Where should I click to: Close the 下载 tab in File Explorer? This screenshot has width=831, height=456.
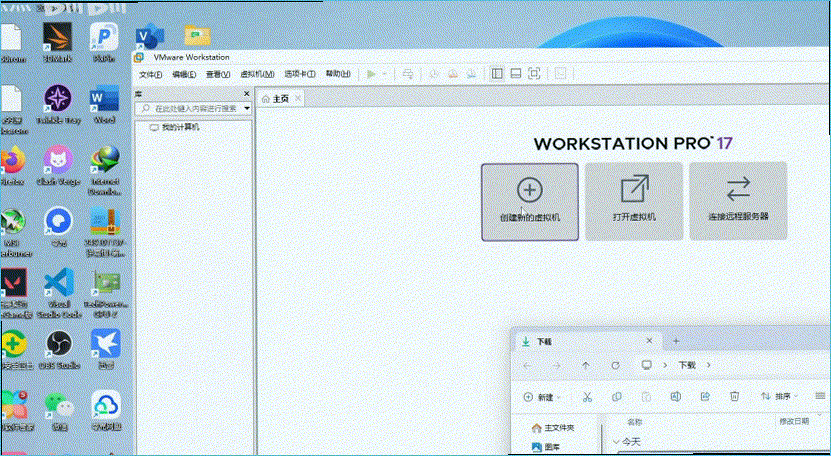[x=649, y=341]
